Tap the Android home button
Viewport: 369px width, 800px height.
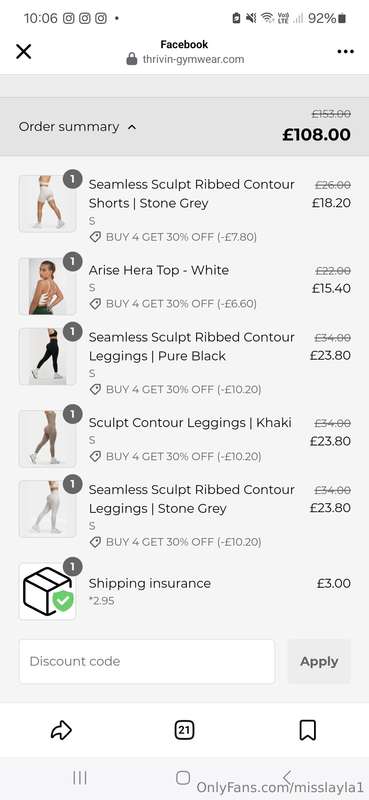(183, 778)
